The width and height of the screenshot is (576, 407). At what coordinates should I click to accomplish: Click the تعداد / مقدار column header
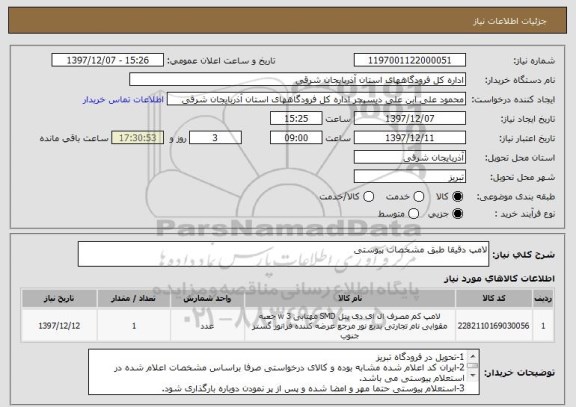tap(134, 299)
